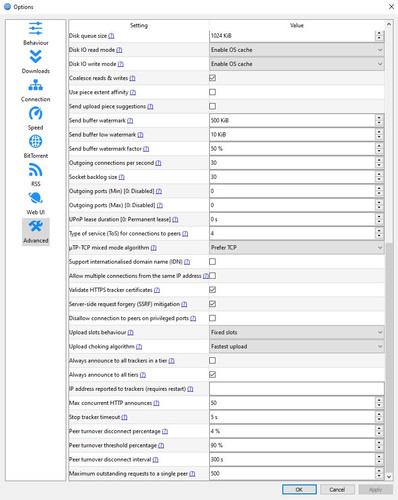Click the Max concurrent HTTP announces field
This screenshot has width=398, height=500.
tap(292, 403)
